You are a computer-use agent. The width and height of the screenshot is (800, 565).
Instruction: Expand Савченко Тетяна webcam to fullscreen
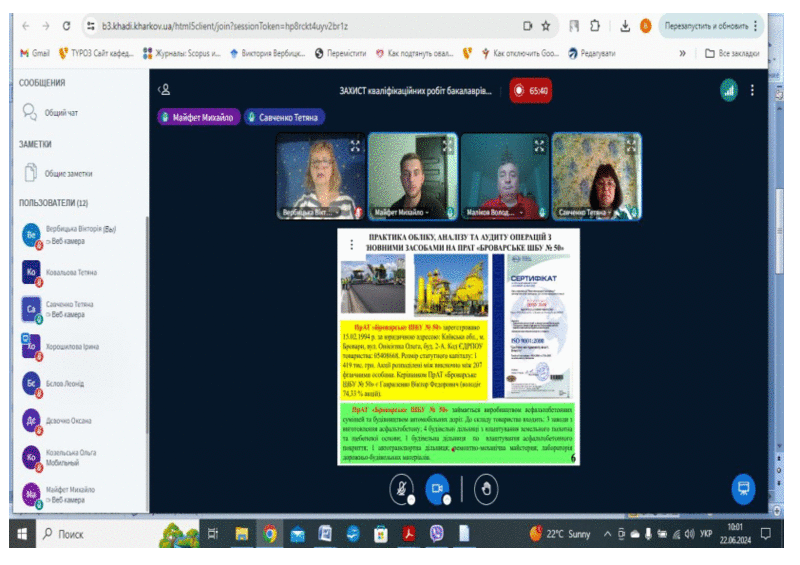tap(631, 146)
